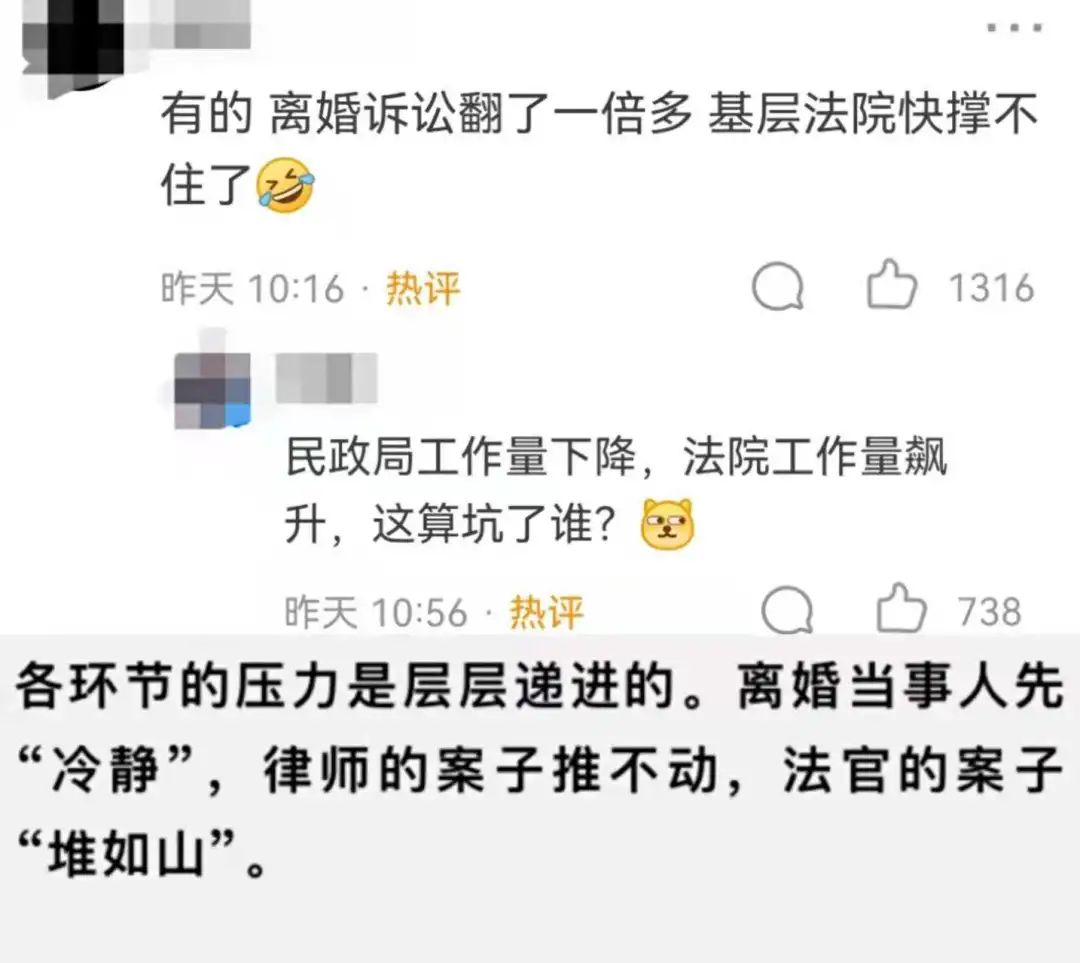This screenshot has height=963, width=1080.
Task: Tap the doge emoji after 这算坑了谁
Action: [667, 524]
